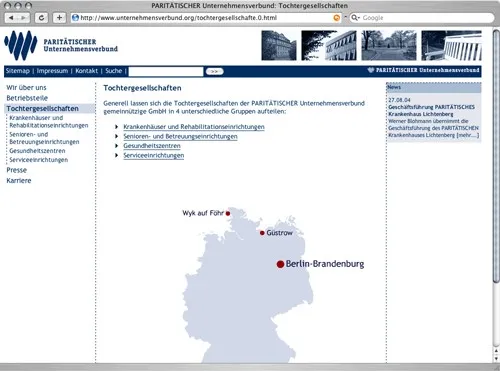Image resolution: width=500 pixels, height=371 pixels.
Task: Submit search with the >> button
Action: [x=214, y=71]
